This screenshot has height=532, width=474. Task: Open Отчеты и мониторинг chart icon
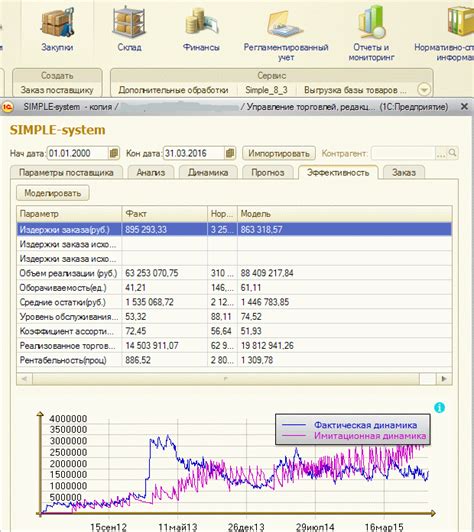point(372,22)
